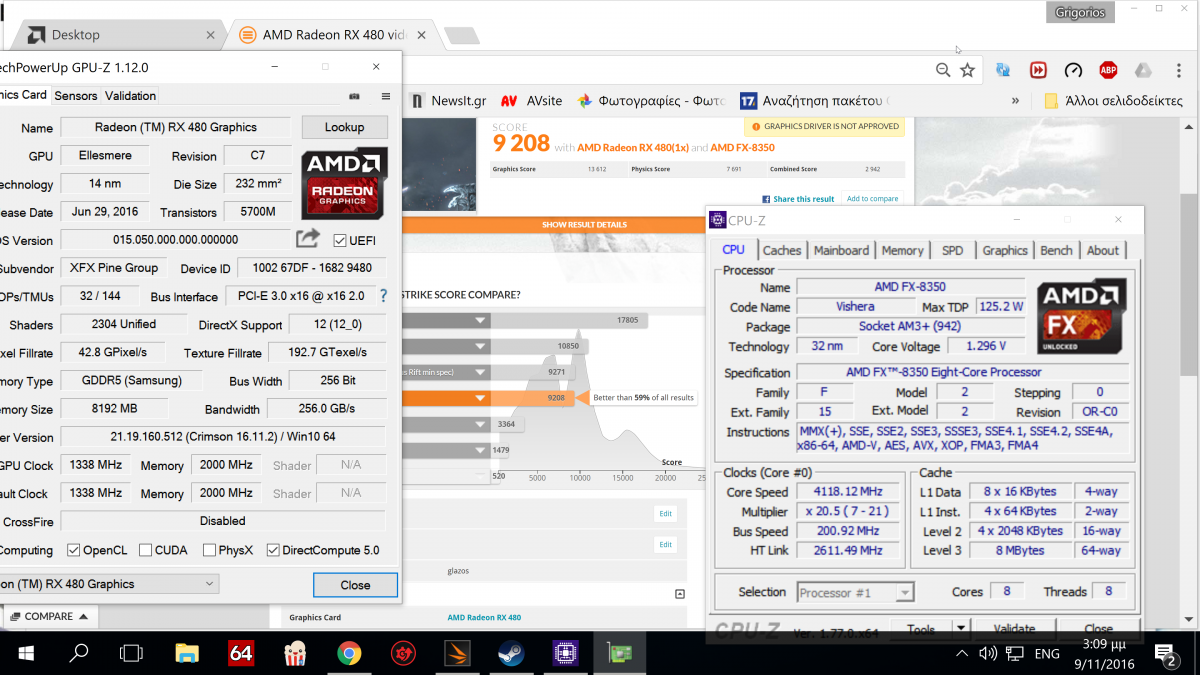Open File Explorer from the taskbar
The height and width of the screenshot is (675, 1200).
[187, 654]
